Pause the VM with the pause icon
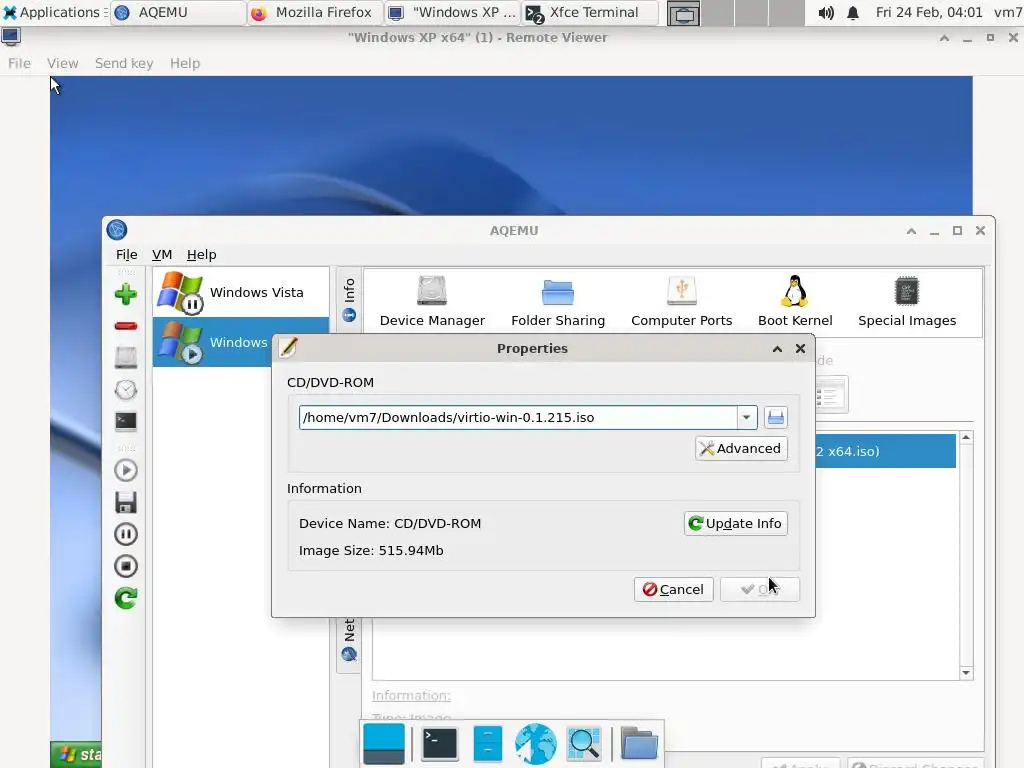 (125, 534)
